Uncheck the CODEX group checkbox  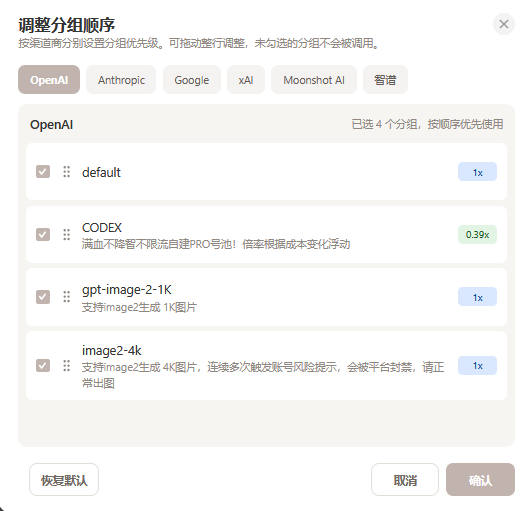43,234
